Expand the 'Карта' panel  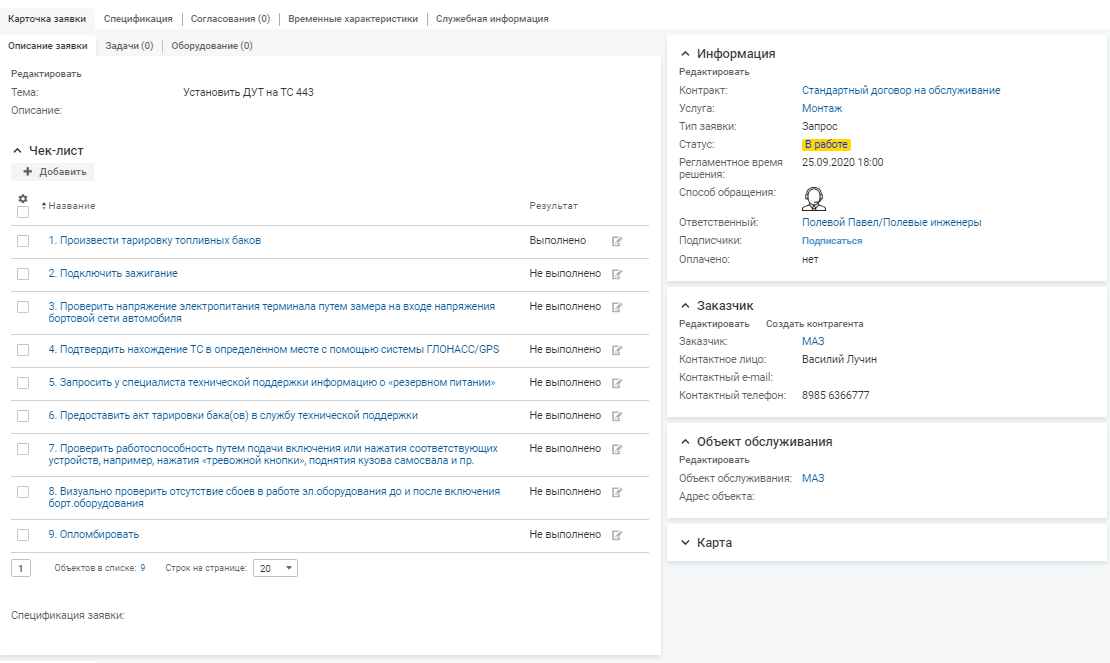pos(685,543)
